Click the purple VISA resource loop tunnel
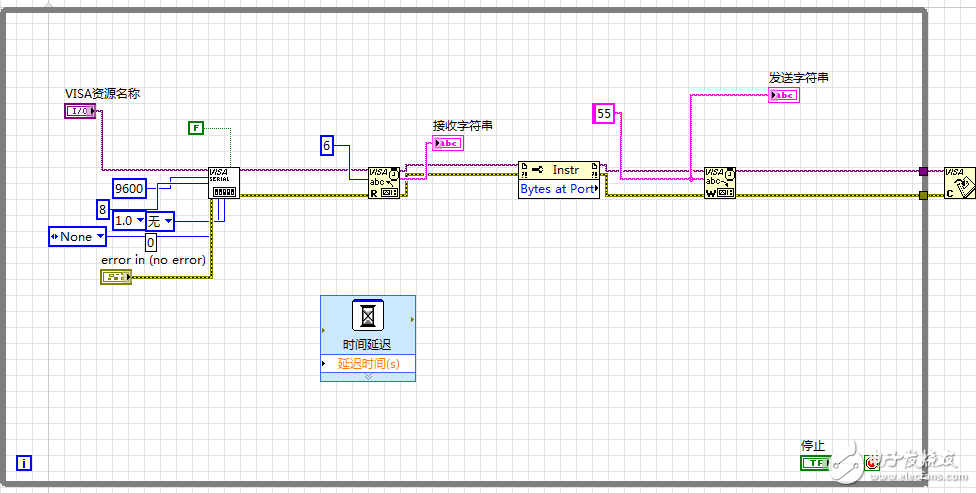The image size is (976, 493). pos(923,171)
